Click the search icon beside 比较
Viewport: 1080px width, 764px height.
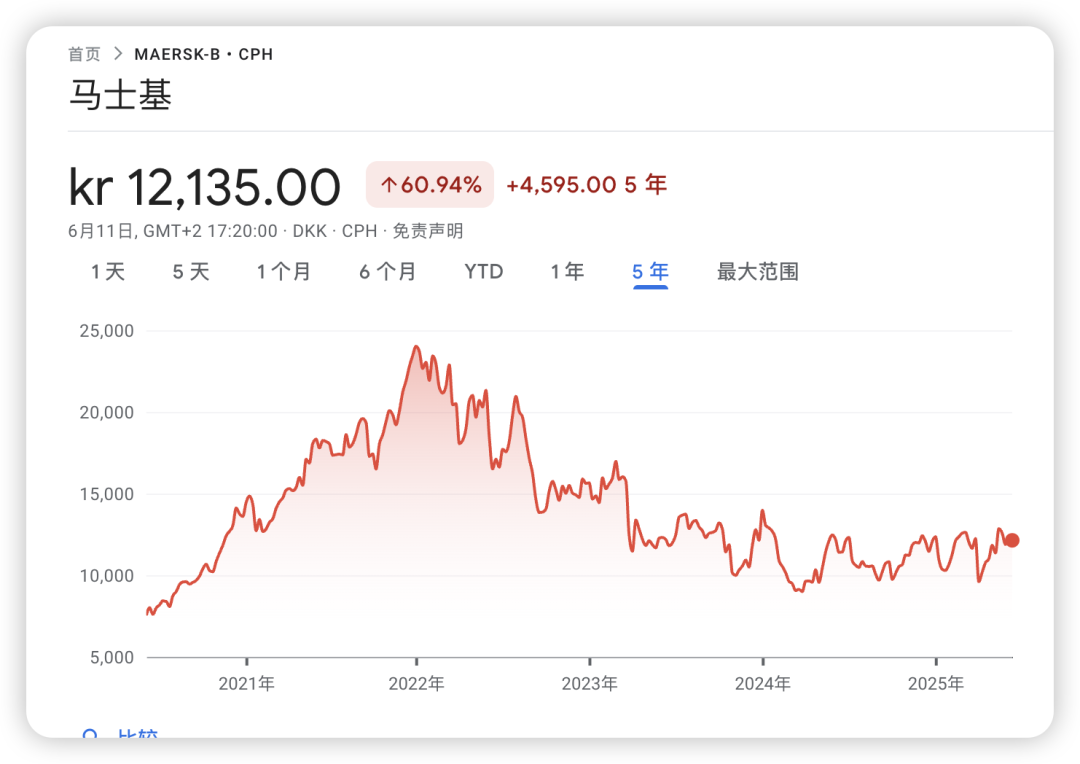coord(91,735)
